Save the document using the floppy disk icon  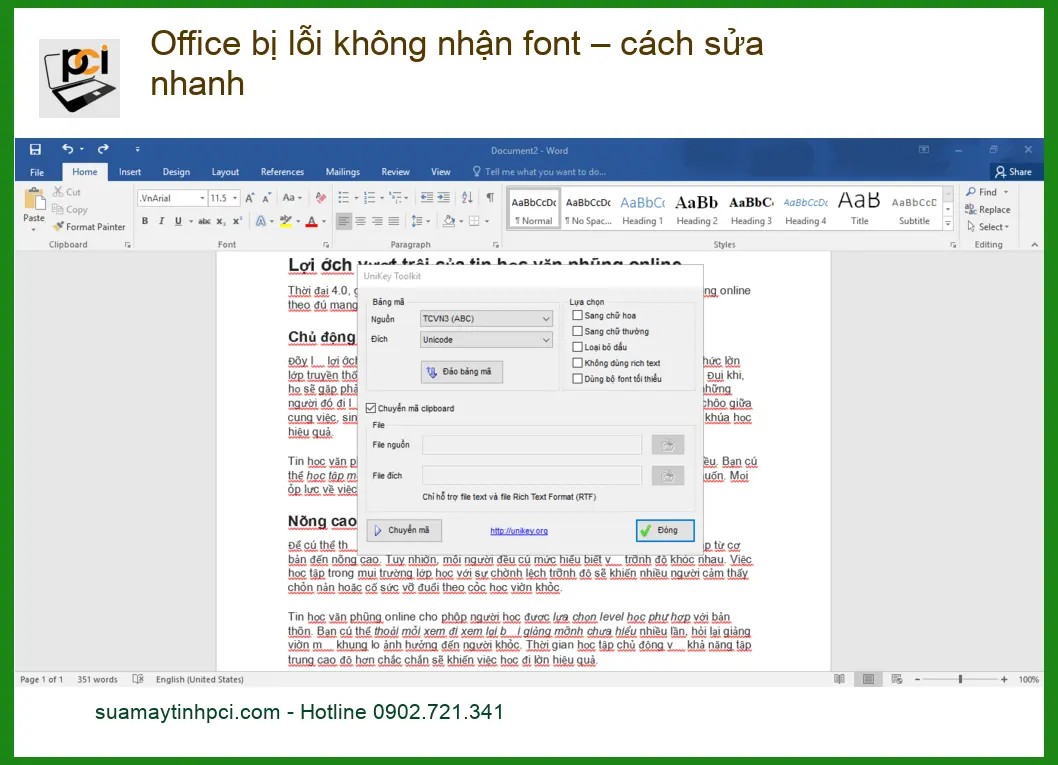36,149
